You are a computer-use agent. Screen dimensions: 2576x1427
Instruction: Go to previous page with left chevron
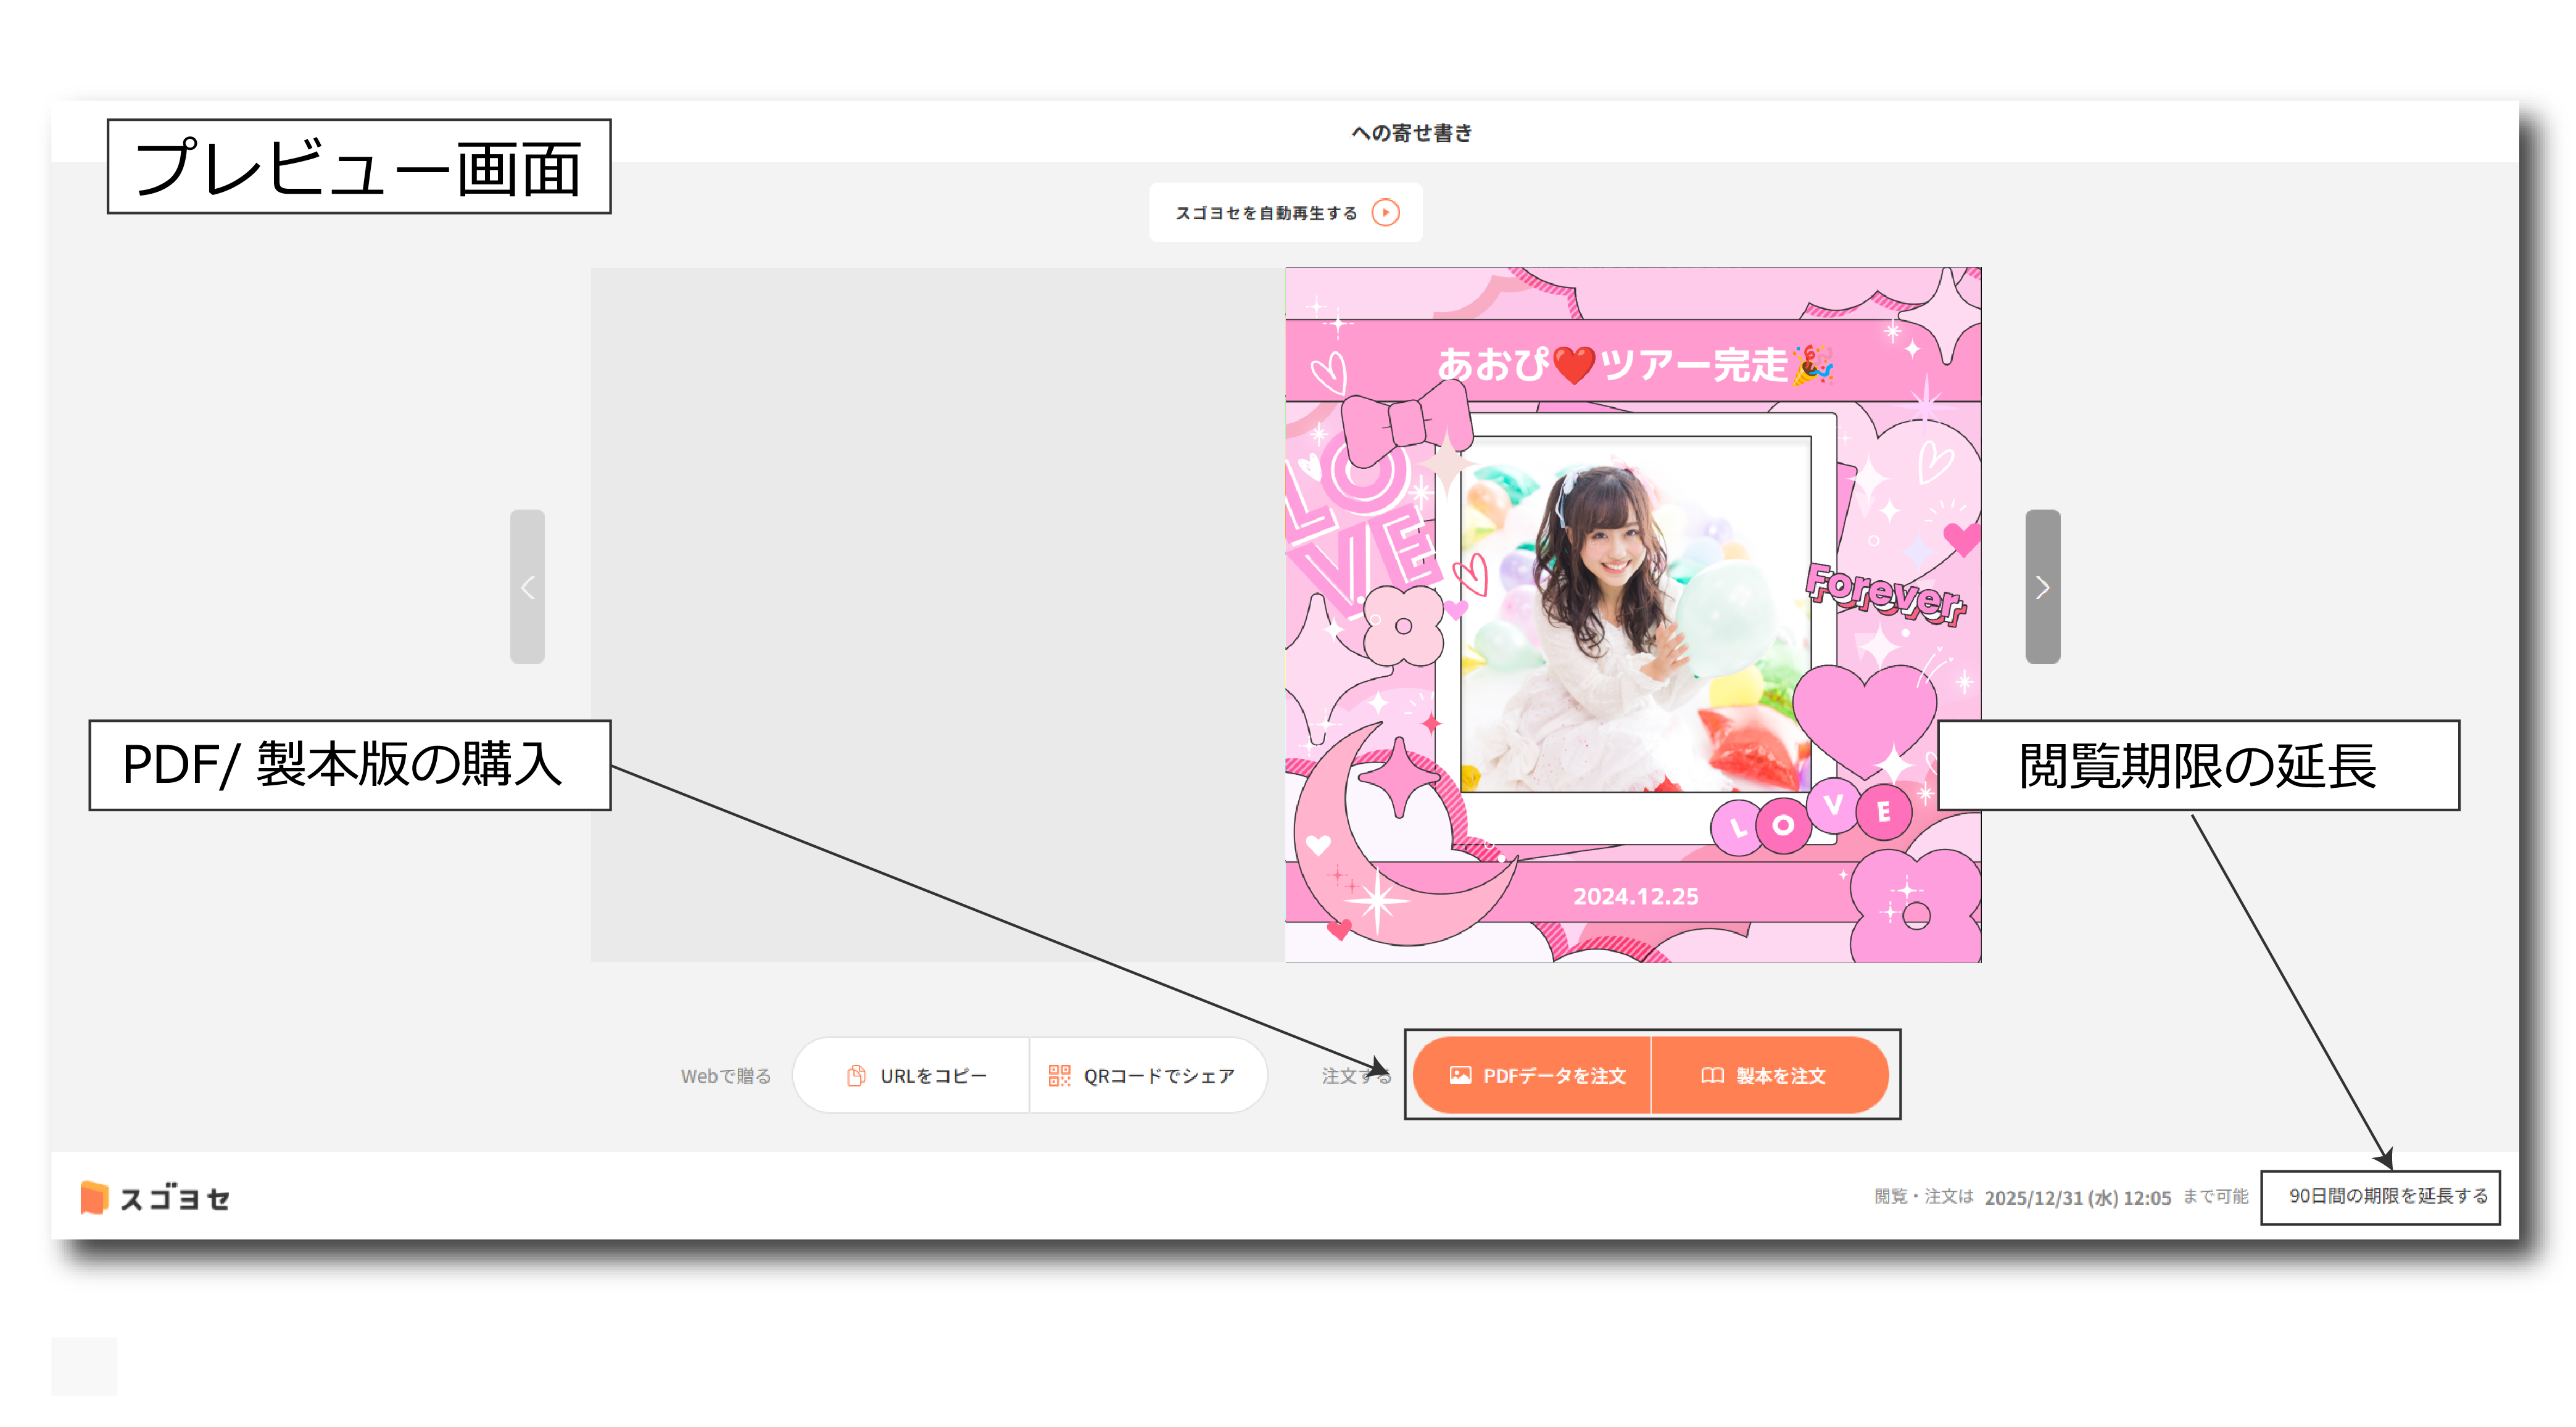(527, 587)
